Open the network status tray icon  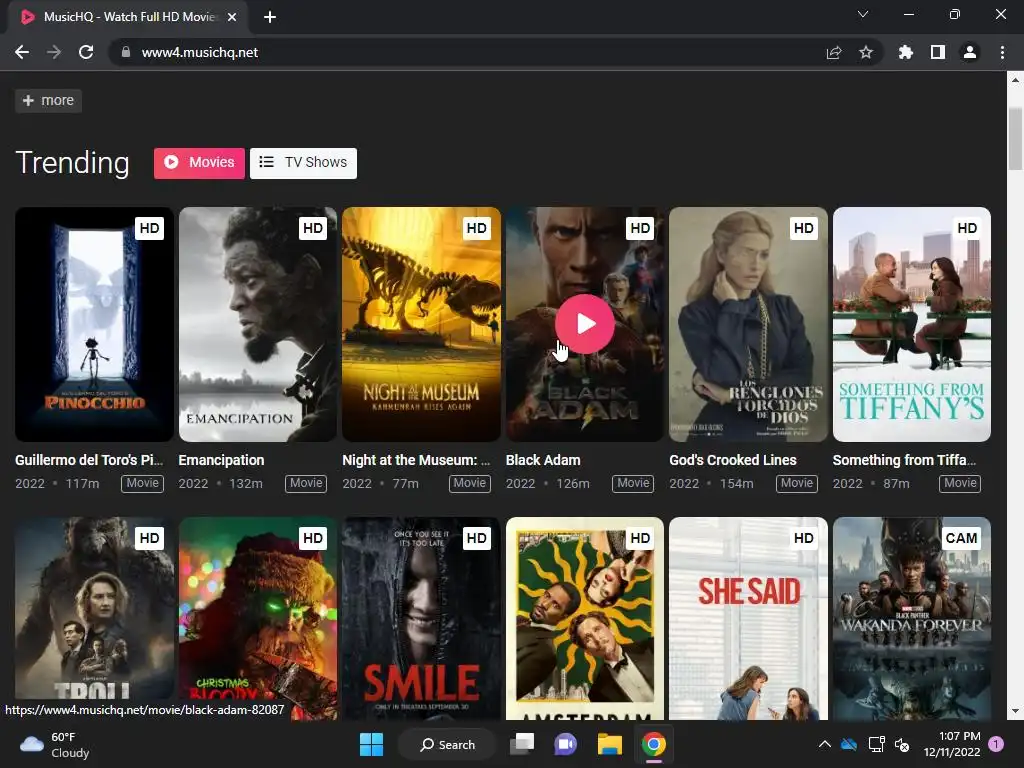point(876,744)
